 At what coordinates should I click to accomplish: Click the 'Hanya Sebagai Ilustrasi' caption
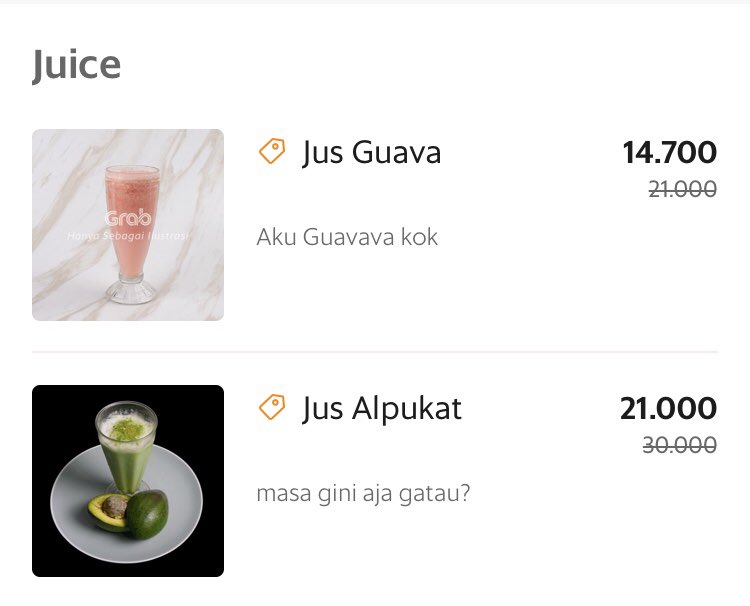tap(128, 236)
